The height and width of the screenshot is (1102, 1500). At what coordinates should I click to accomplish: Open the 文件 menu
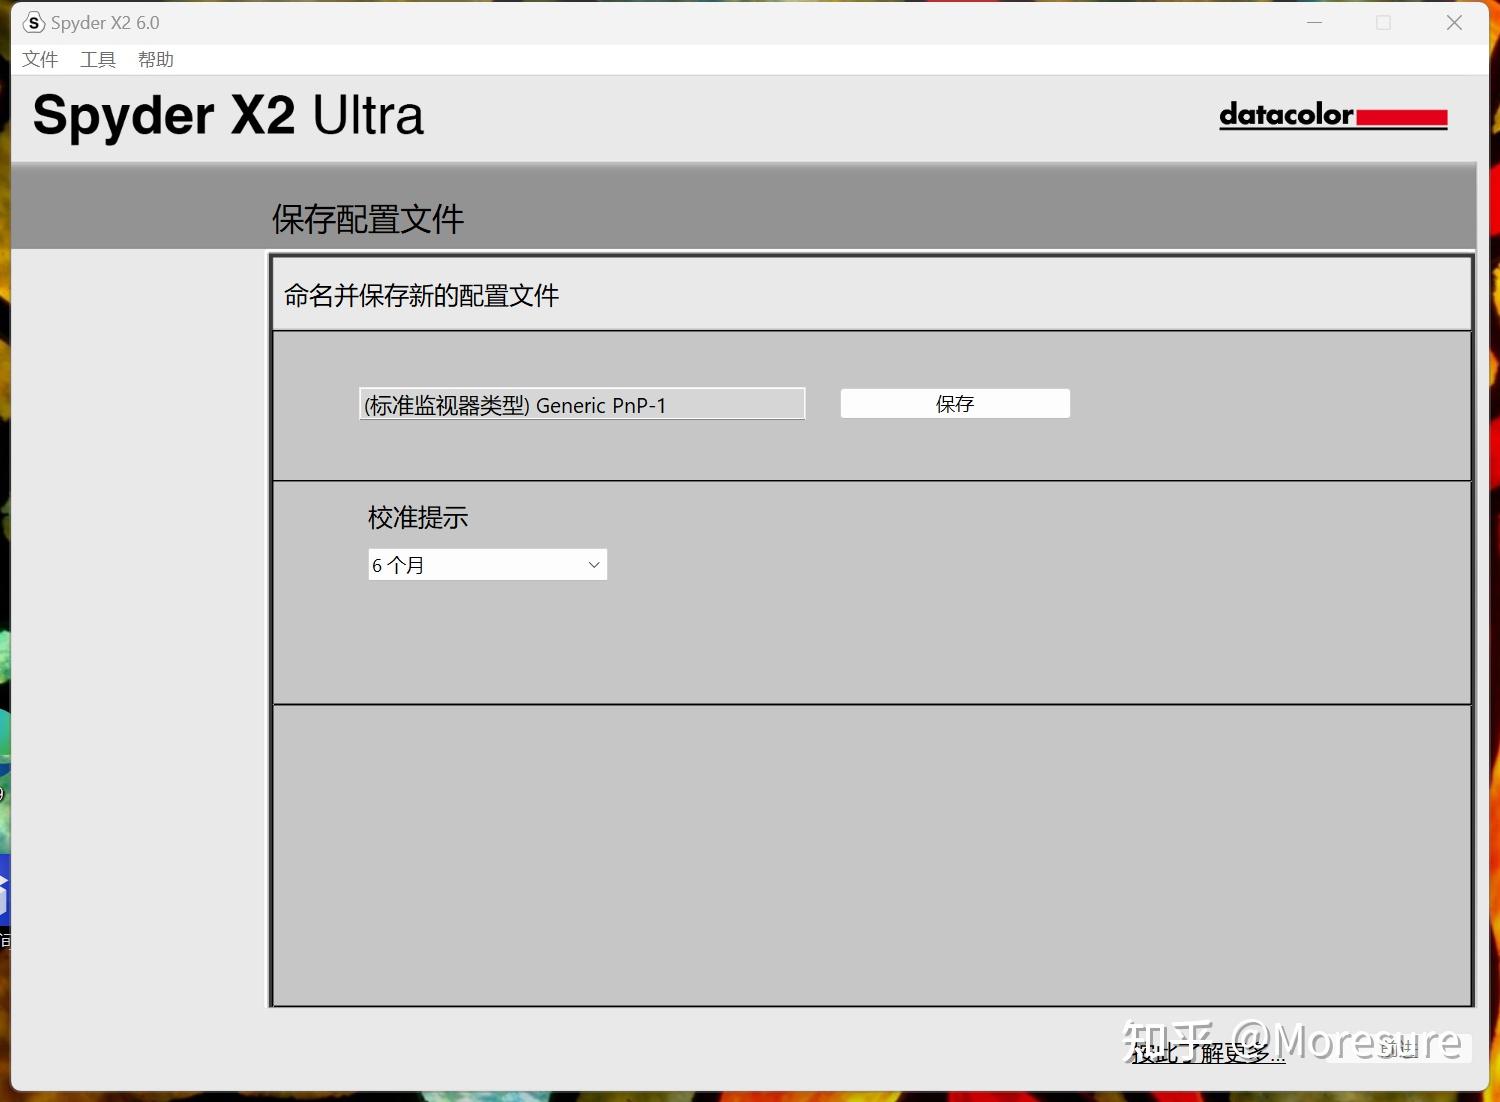(x=40, y=59)
